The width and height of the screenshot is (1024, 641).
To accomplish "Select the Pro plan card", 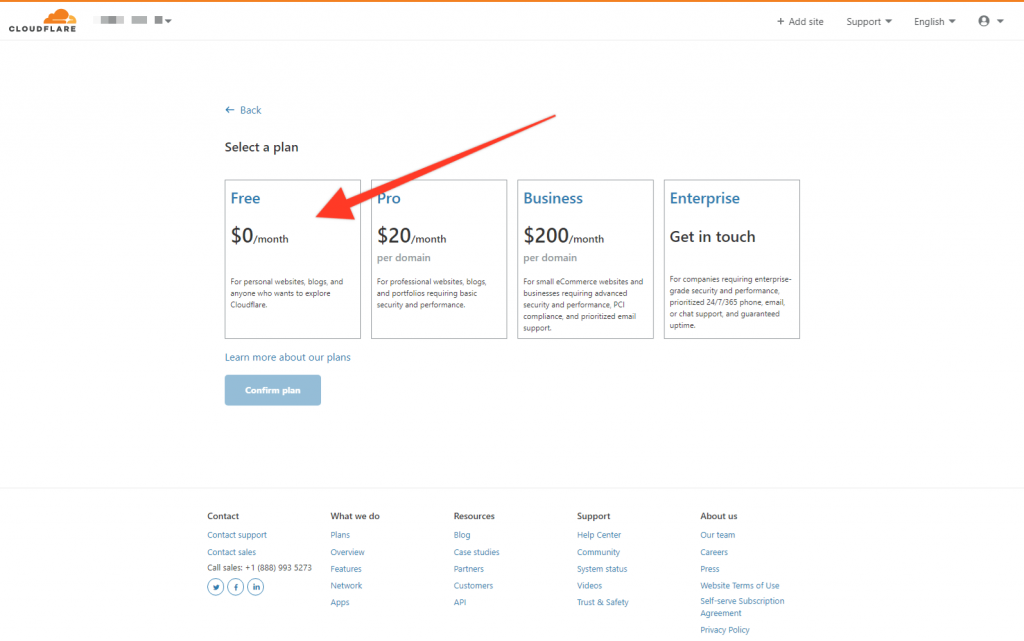I will point(439,259).
